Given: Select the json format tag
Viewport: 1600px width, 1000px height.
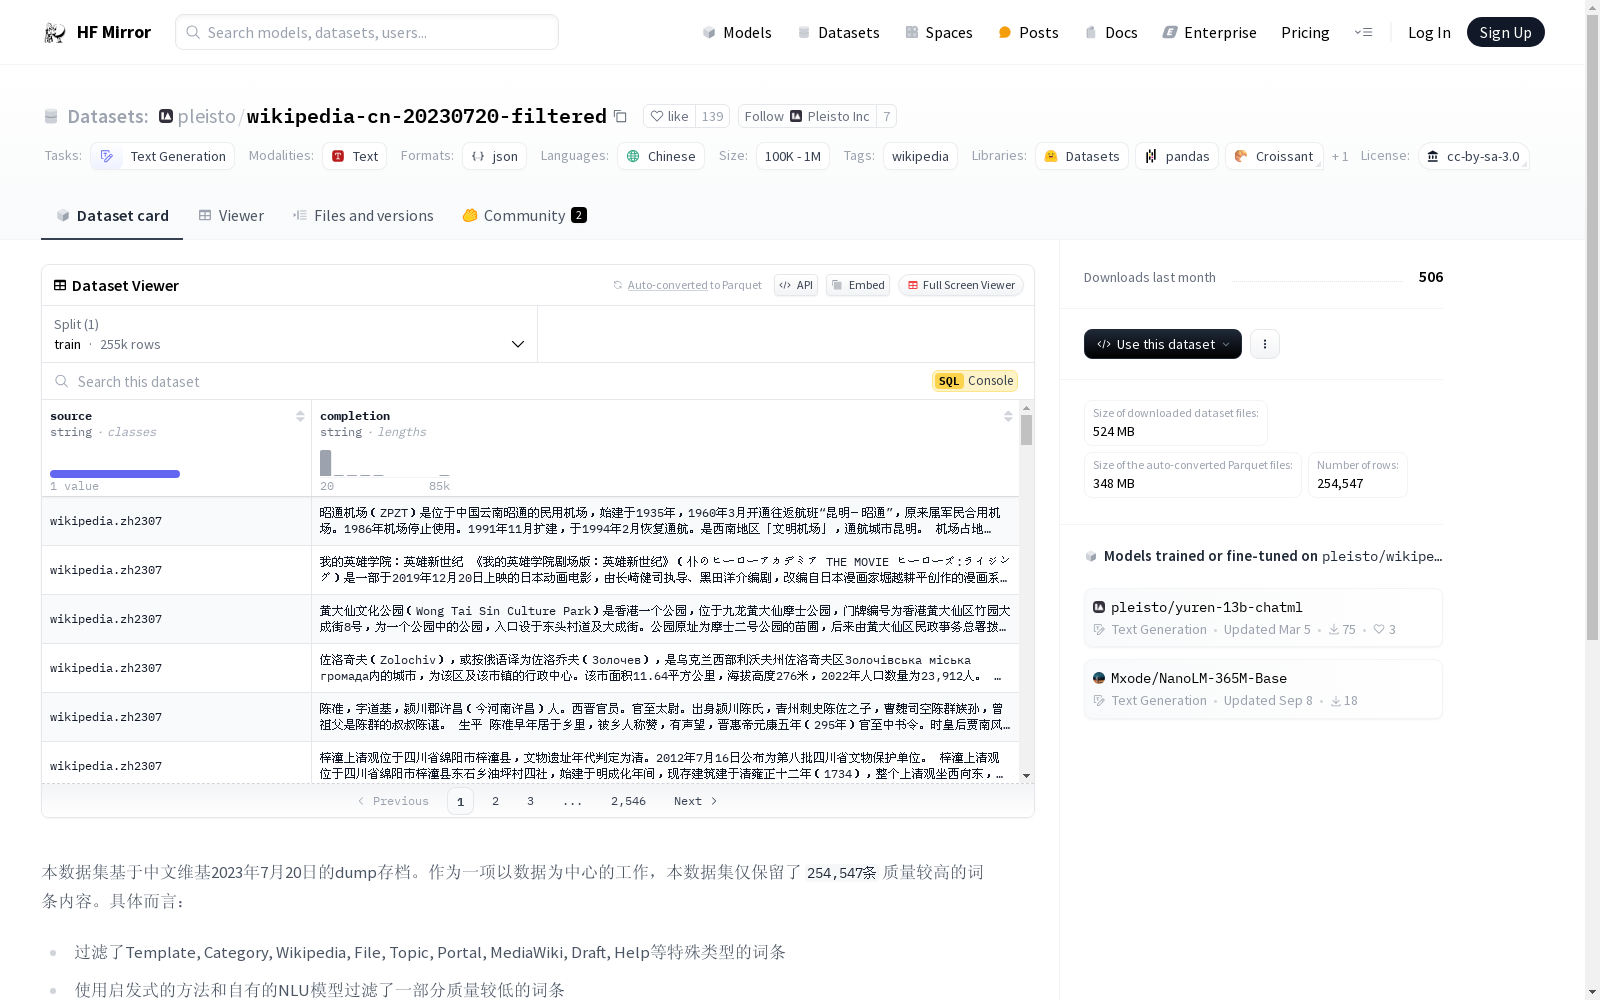Looking at the screenshot, I should [x=494, y=156].
